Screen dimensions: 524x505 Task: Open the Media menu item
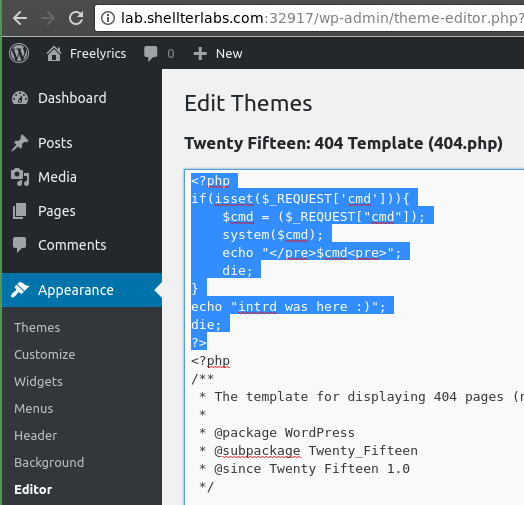pyautogui.click(x=57, y=177)
